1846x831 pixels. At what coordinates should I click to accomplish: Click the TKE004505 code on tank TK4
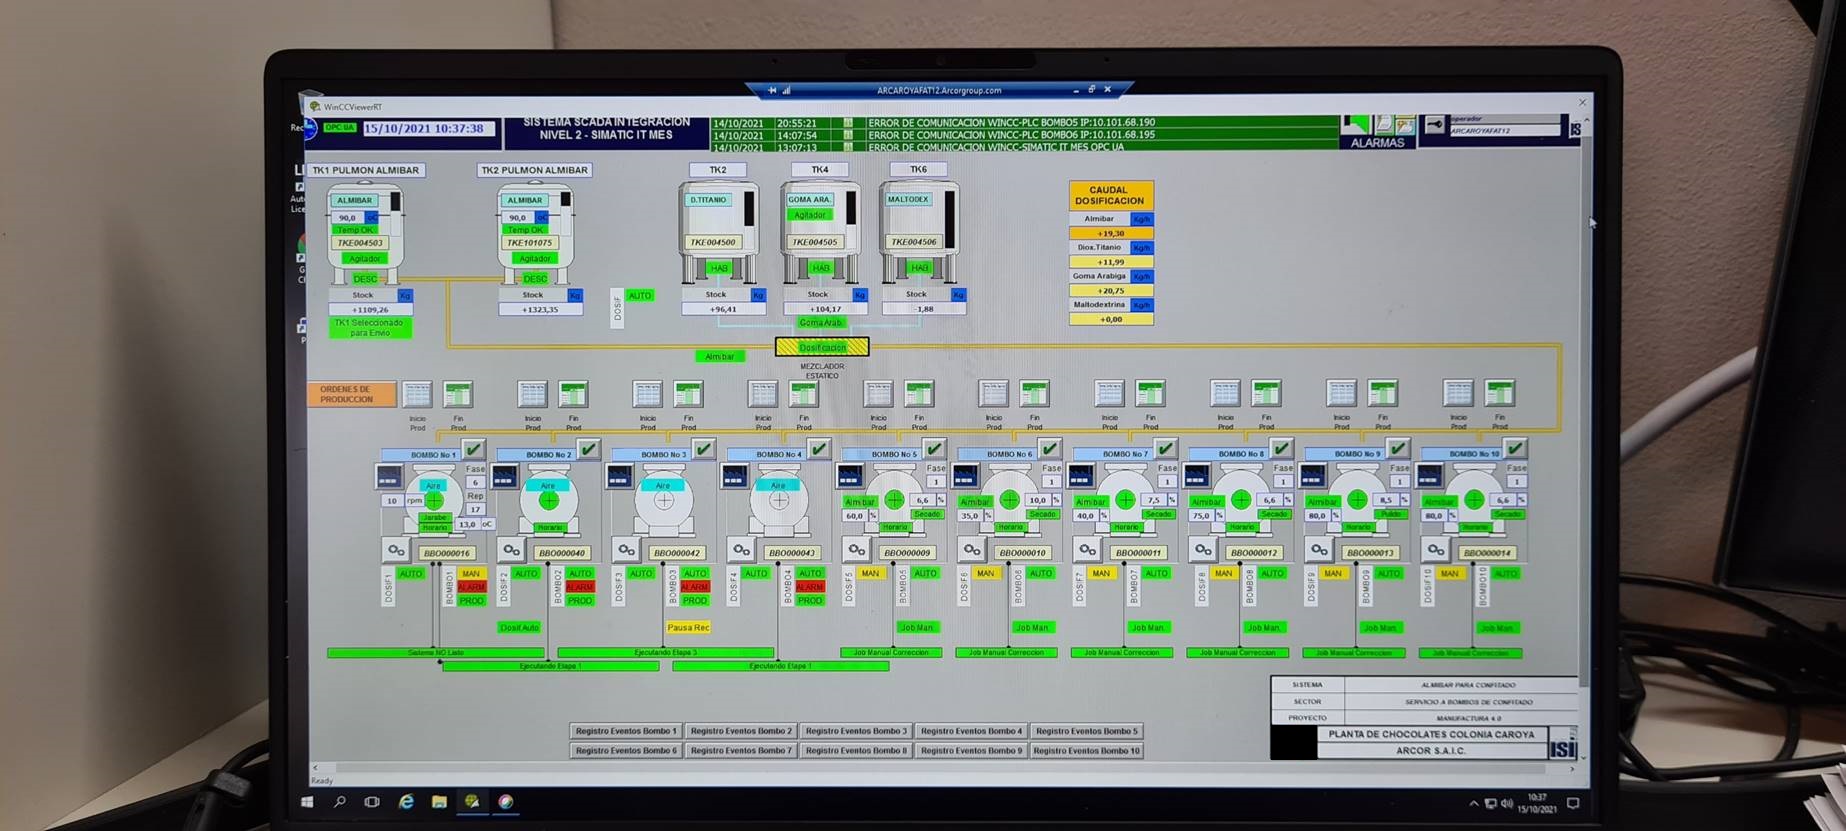[x=815, y=242]
